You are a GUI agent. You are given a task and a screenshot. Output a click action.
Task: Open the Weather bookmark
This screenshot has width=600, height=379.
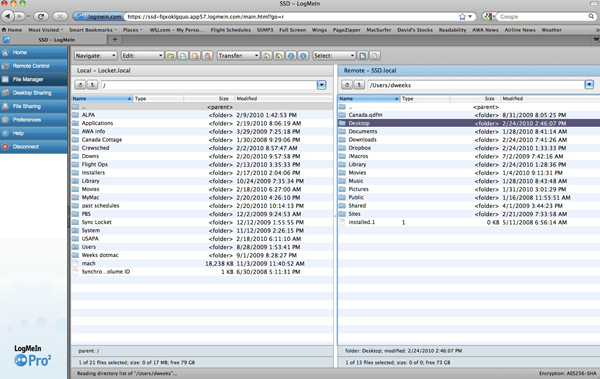pos(551,30)
